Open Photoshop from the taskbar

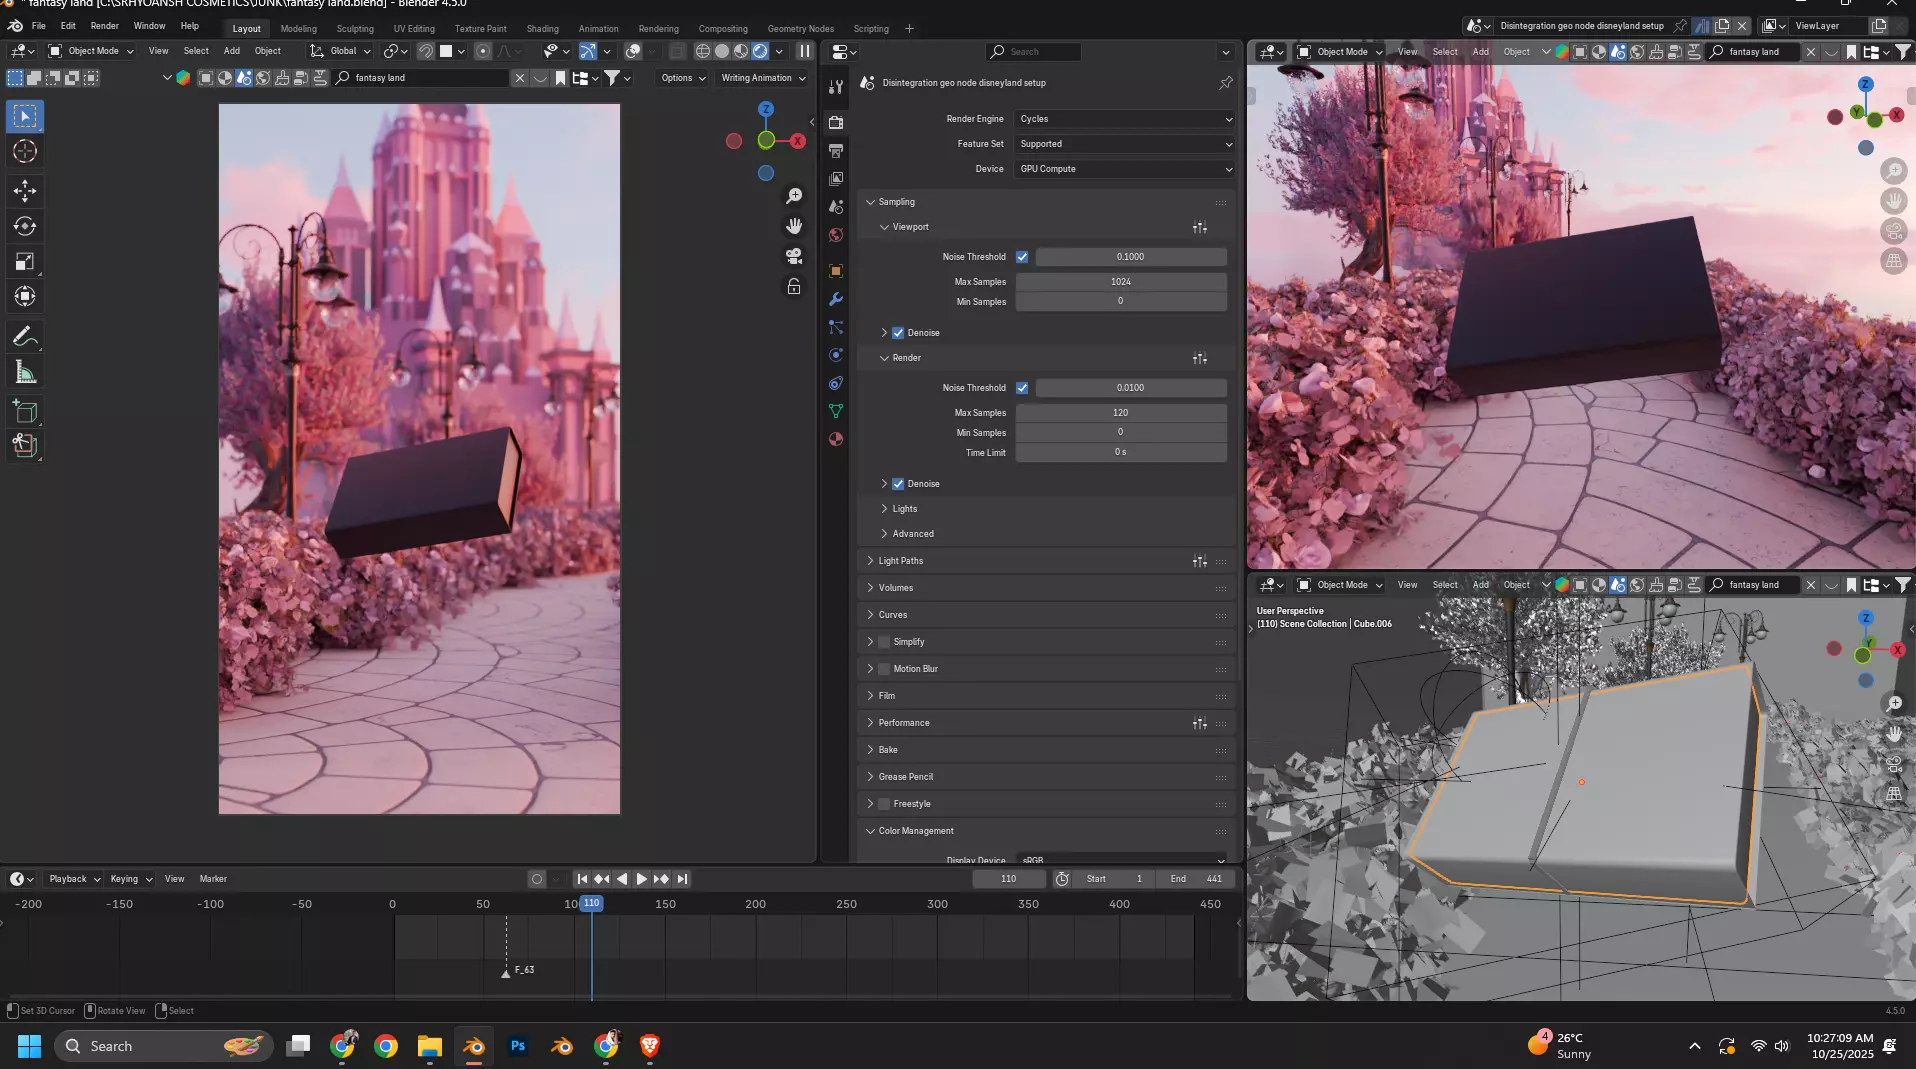pyautogui.click(x=518, y=1046)
